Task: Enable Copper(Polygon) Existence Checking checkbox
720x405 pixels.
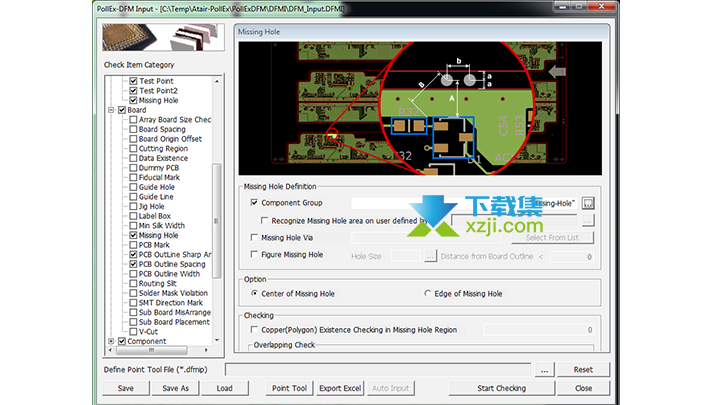Action: click(254, 330)
